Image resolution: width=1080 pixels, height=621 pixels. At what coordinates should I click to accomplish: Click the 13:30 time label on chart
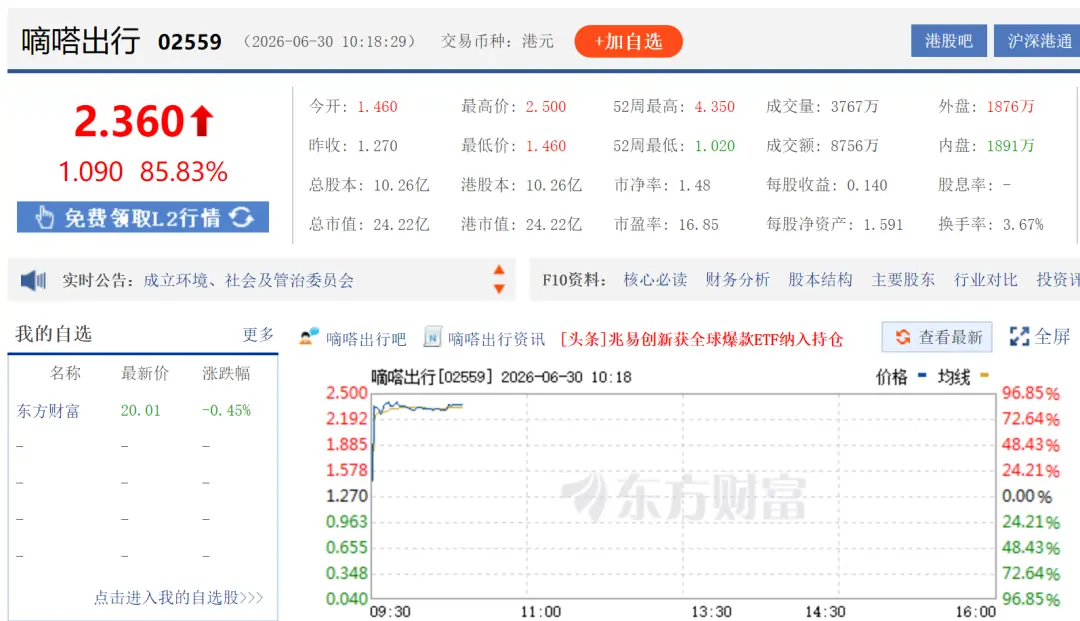[711, 611]
